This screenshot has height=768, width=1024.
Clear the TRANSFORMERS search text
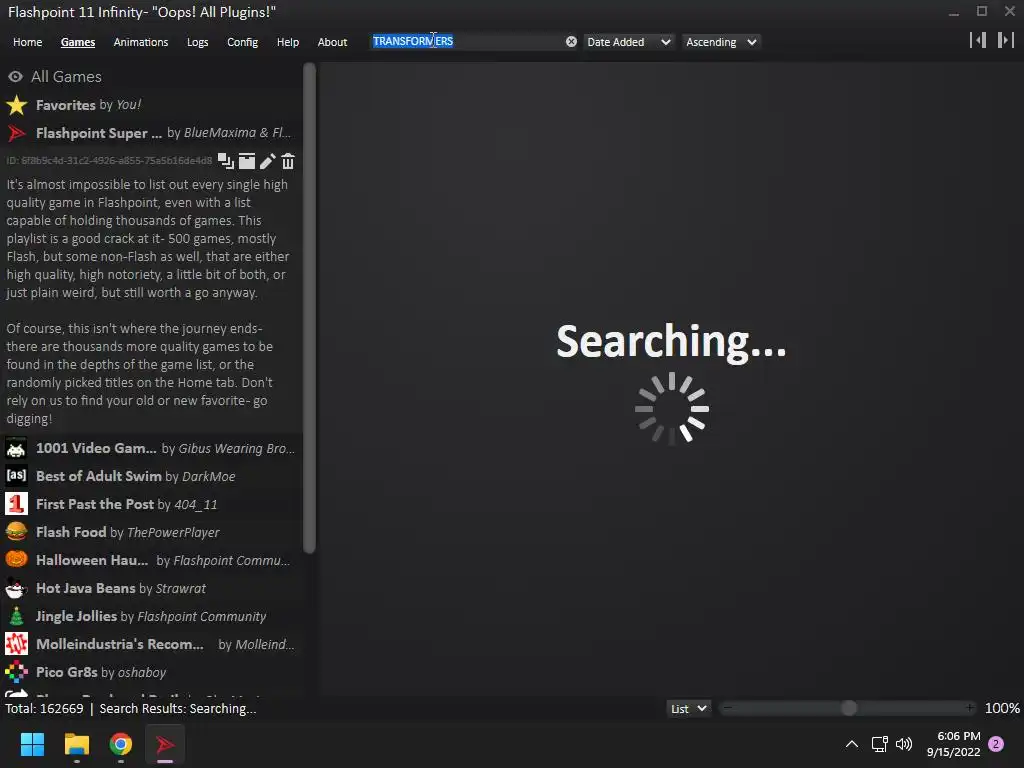point(571,42)
